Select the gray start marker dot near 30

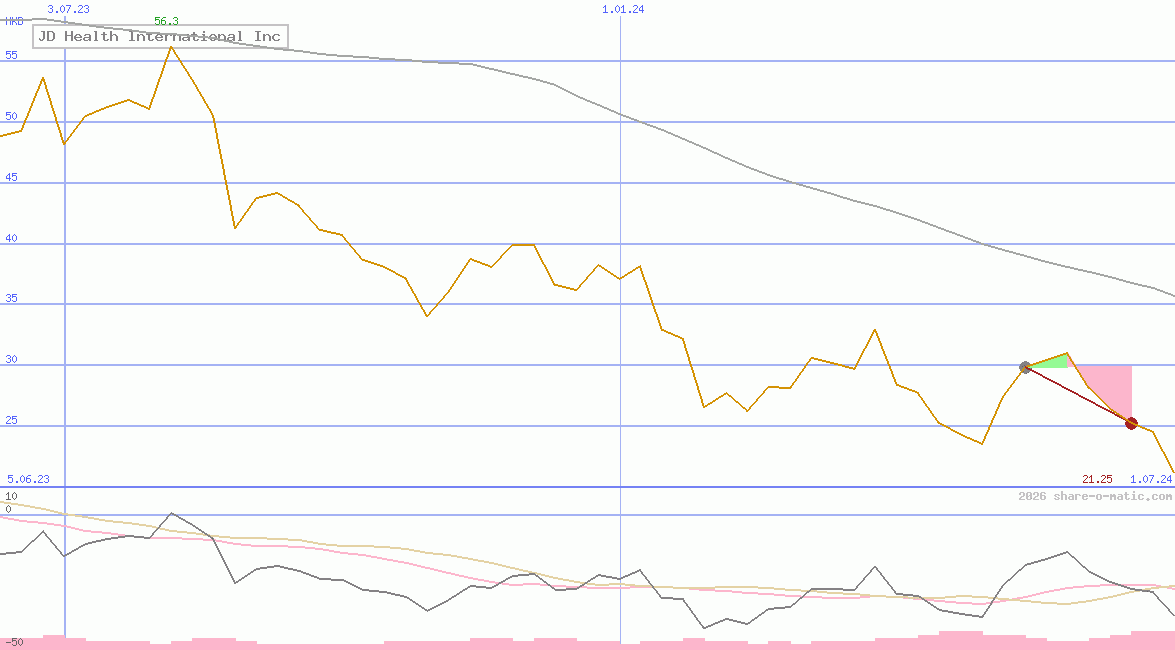click(x=1025, y=367)
